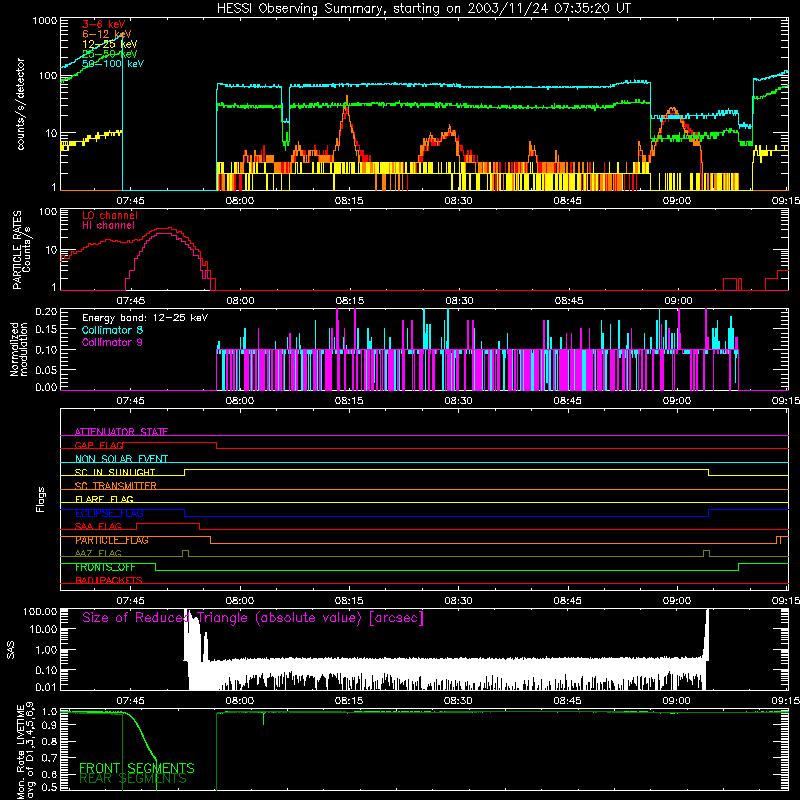
Task: Click '0.01' tick on SAS axis
Action: [46, 687]
